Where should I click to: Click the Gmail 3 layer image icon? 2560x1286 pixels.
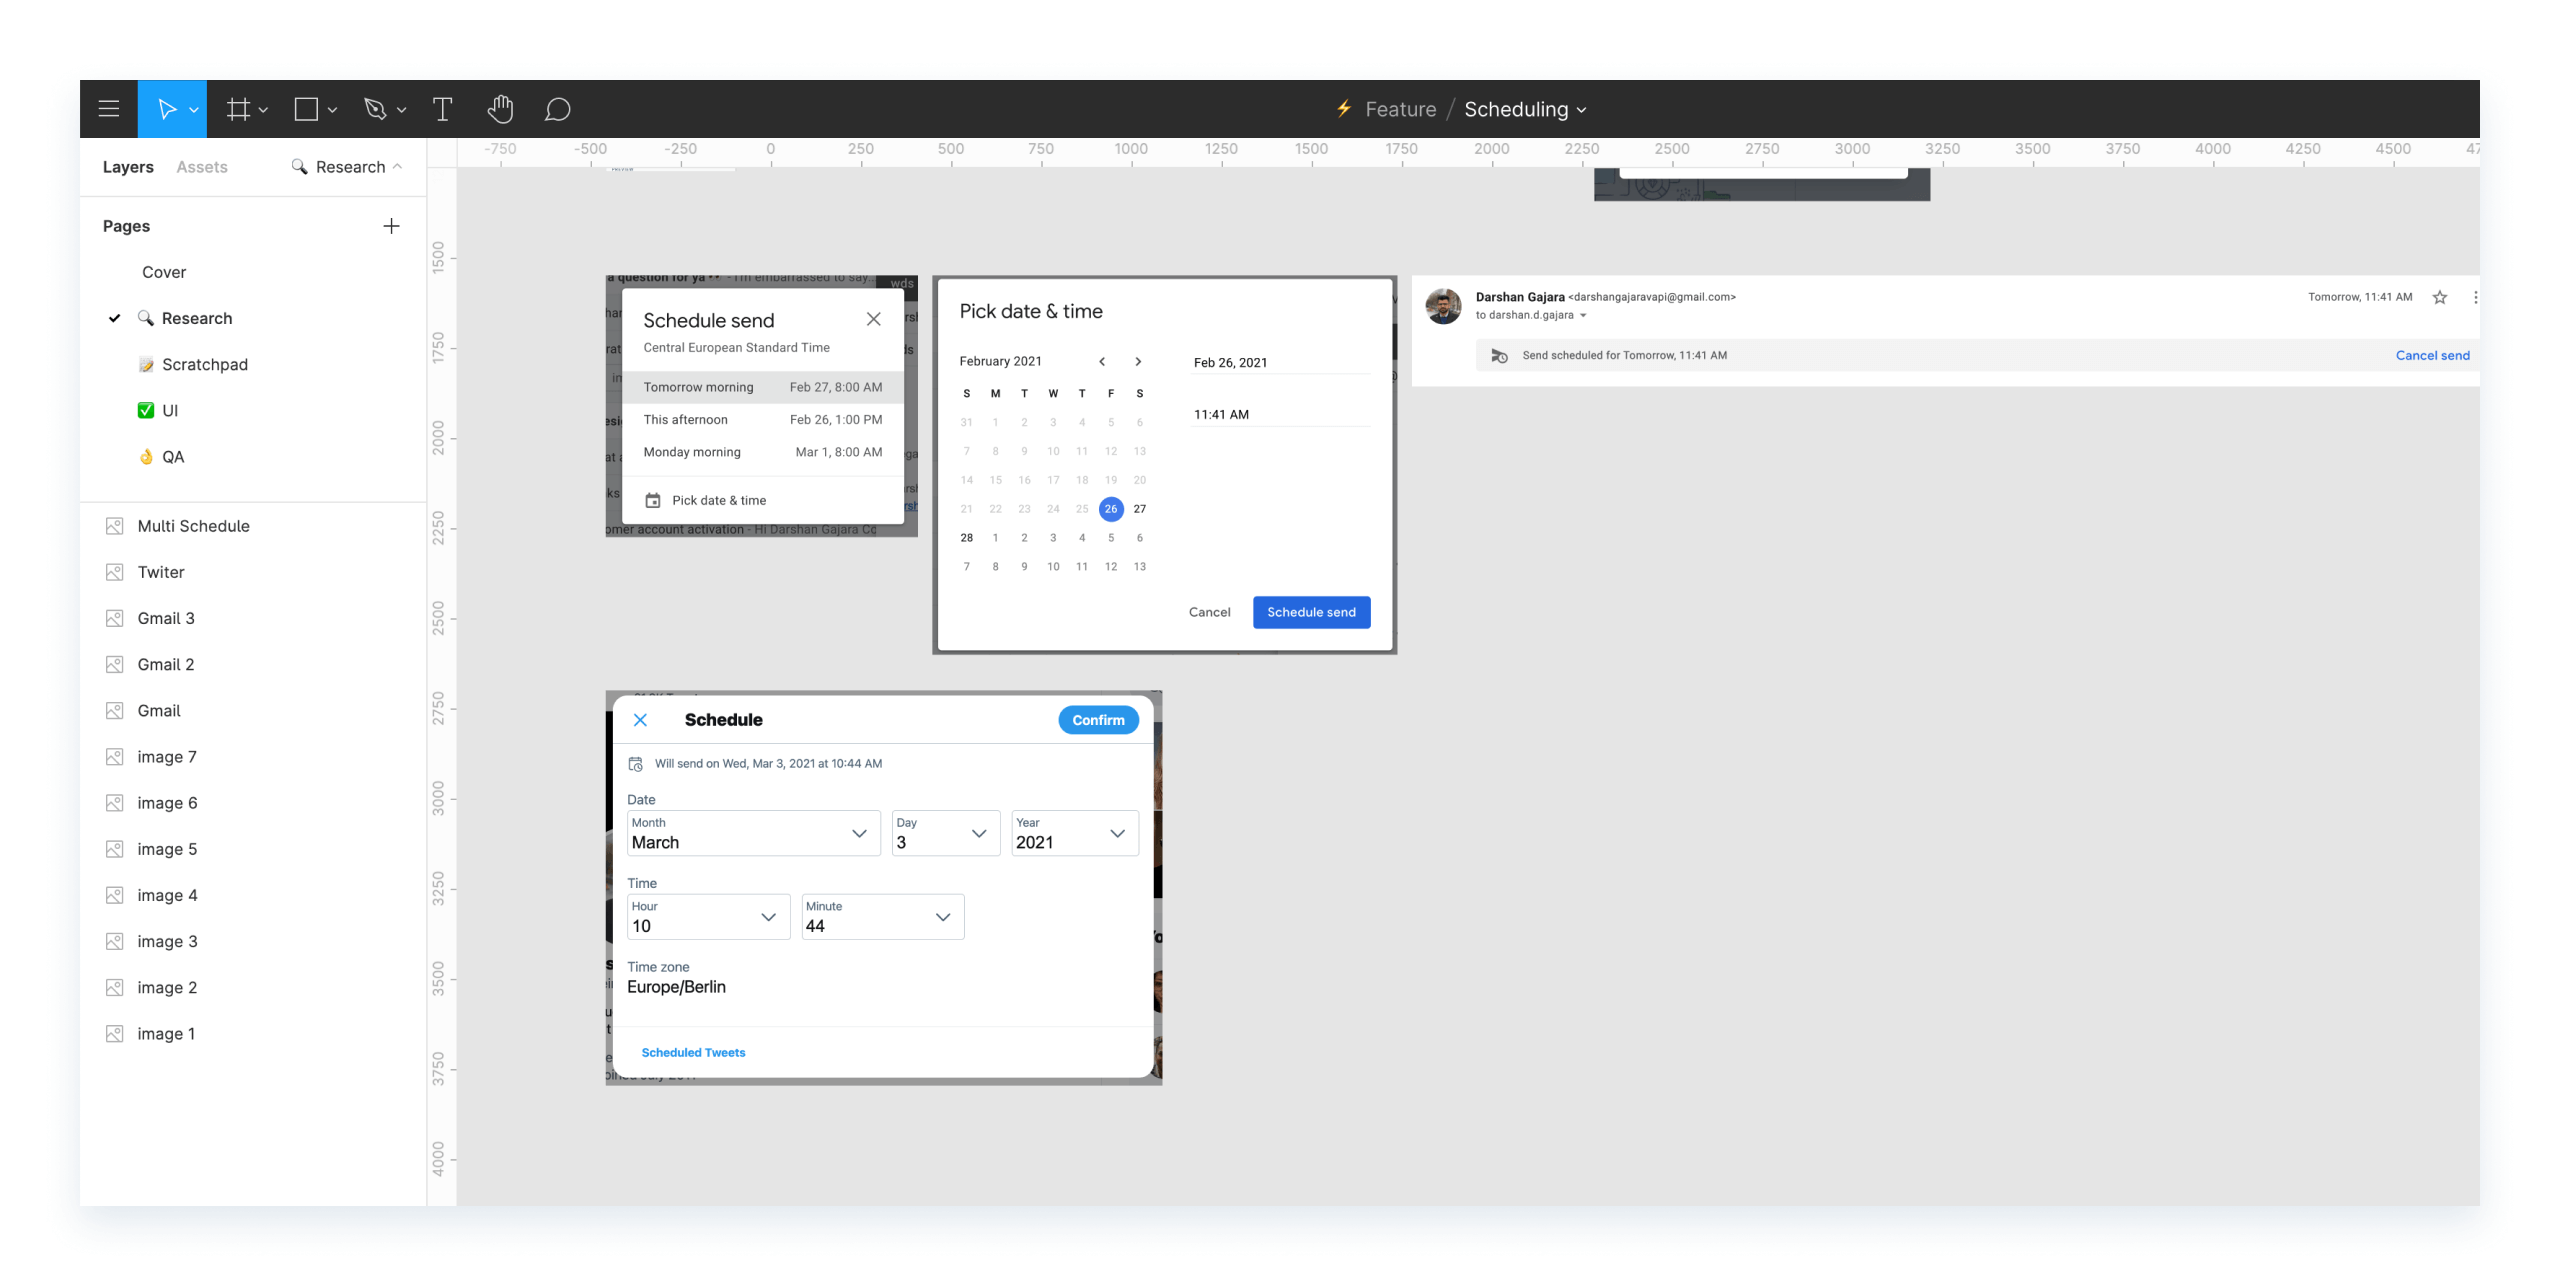point(114,618)
